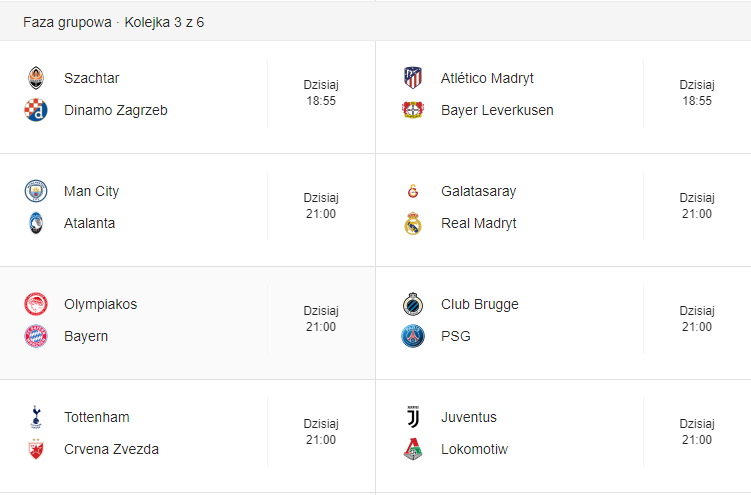Viewport: 751px width, 495px height.
Task: Click the Real Madryt crest
Action: pyautogui.click(x=413, y=223)
